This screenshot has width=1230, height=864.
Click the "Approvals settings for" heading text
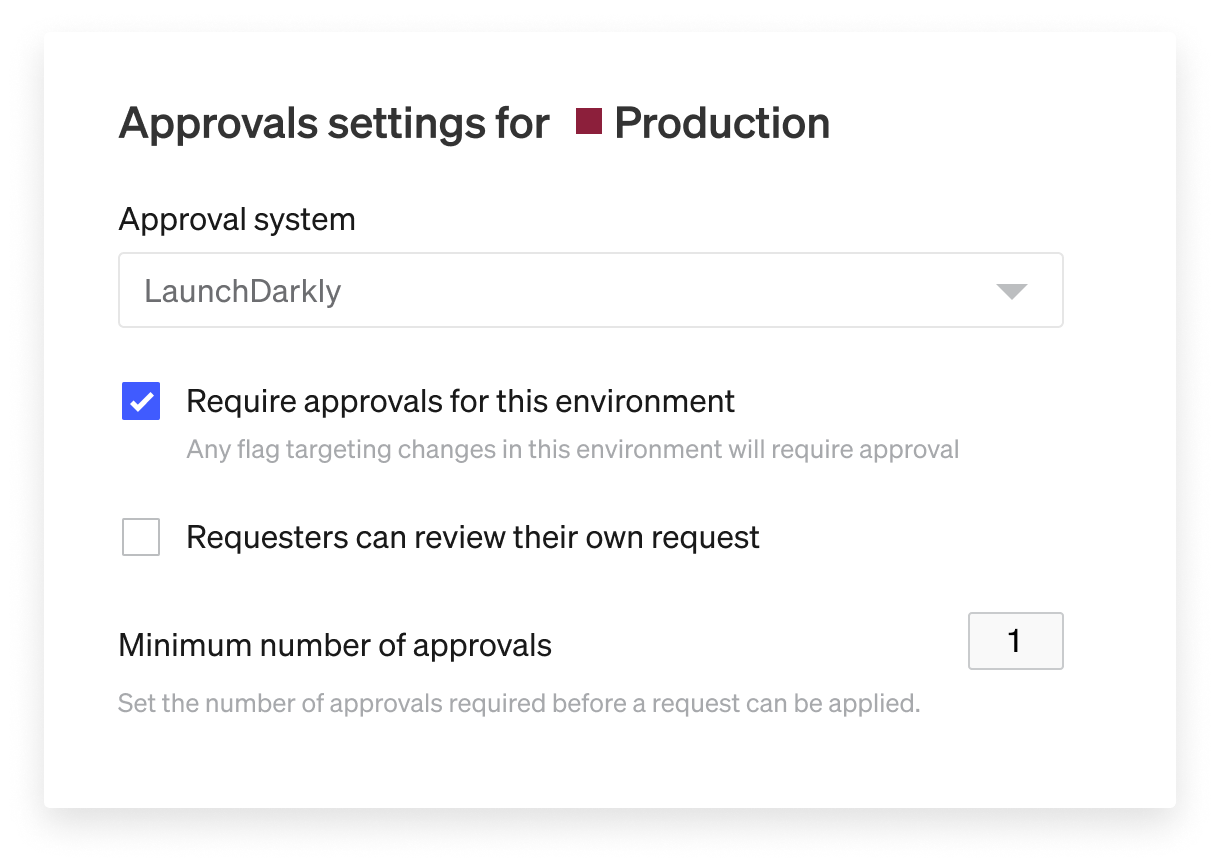click(x=334, y=124)
